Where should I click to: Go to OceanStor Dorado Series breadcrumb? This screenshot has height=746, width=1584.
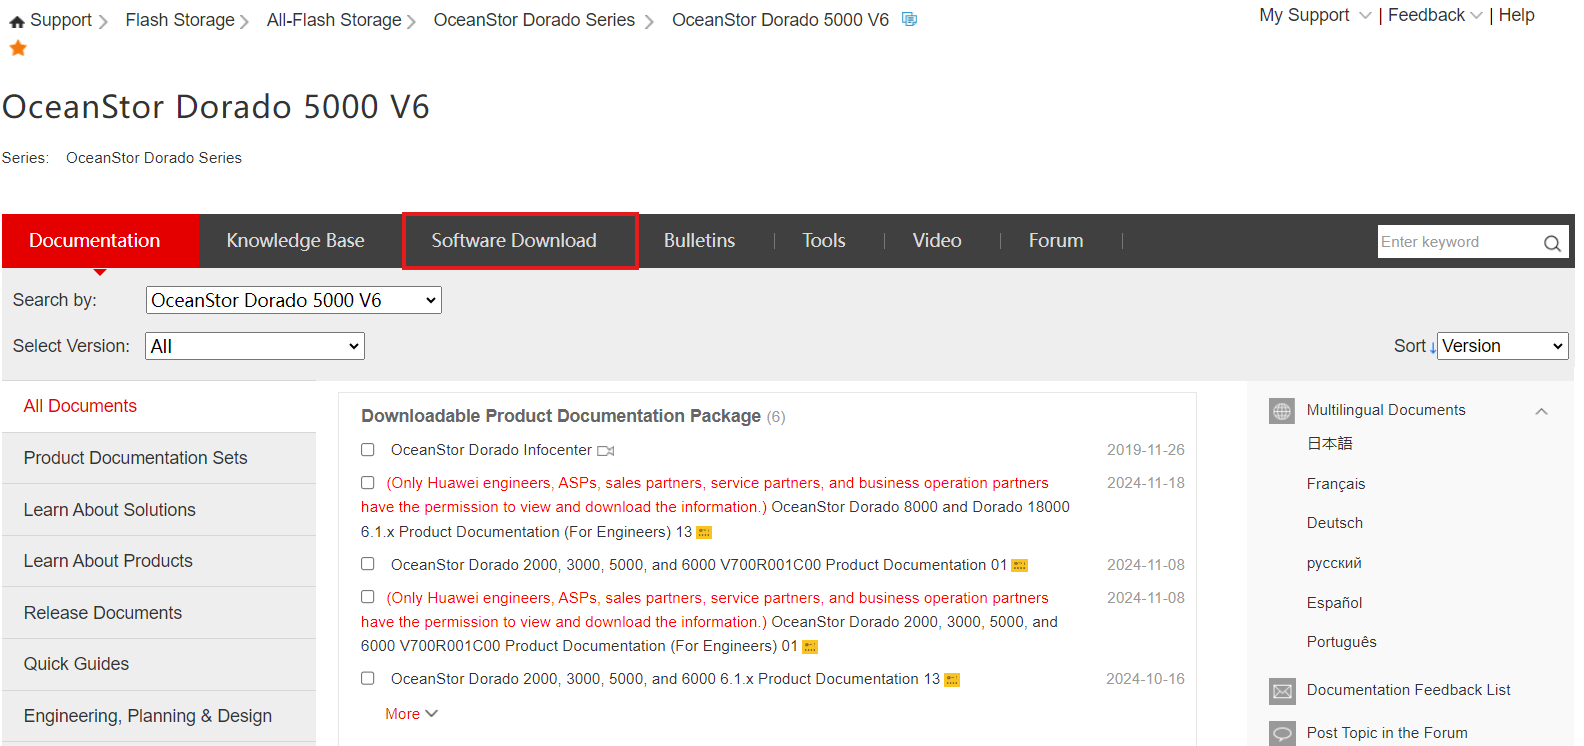tap(534, 20)
